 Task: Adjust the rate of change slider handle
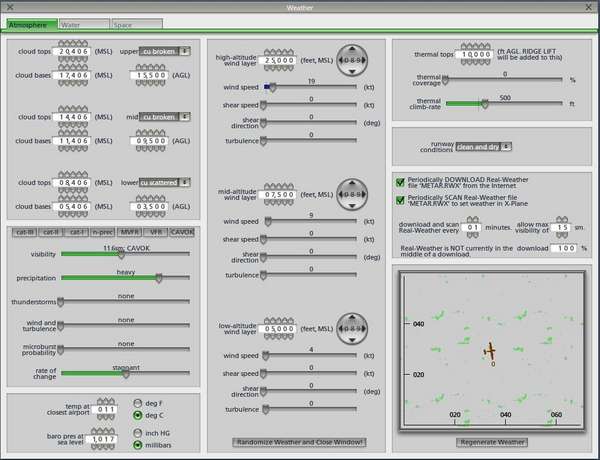click(x=126, y=374)
